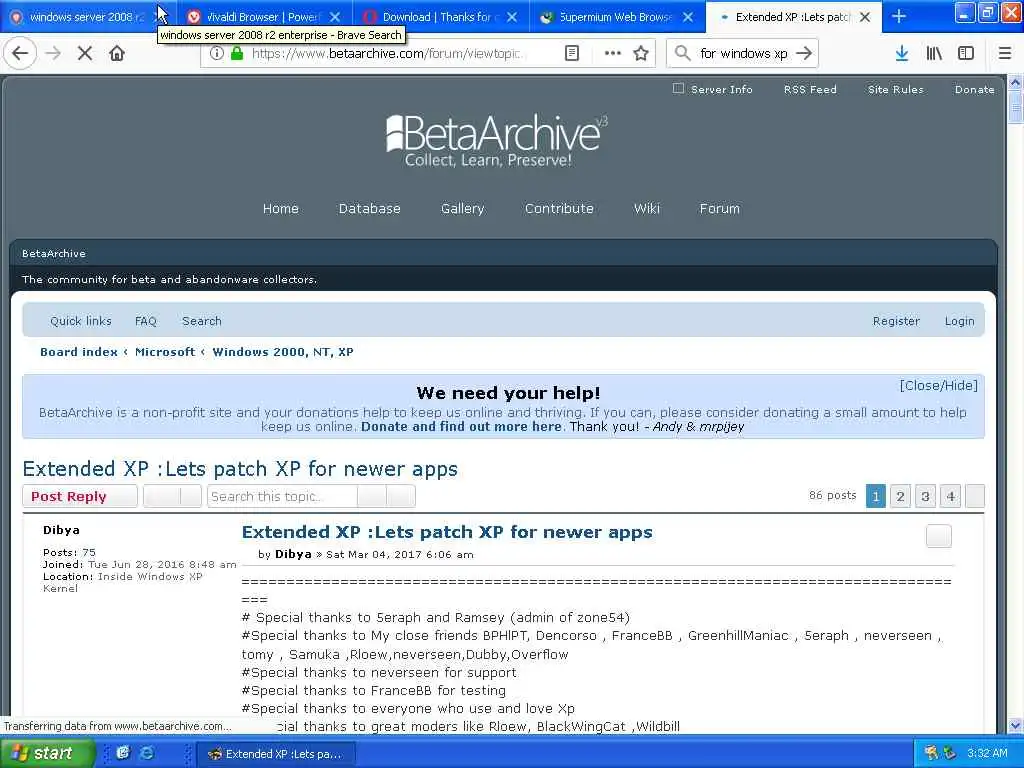Screen dimensions: 1024x768
Task: Click the BetaArchive logo
Action: [x=496, y=140]
